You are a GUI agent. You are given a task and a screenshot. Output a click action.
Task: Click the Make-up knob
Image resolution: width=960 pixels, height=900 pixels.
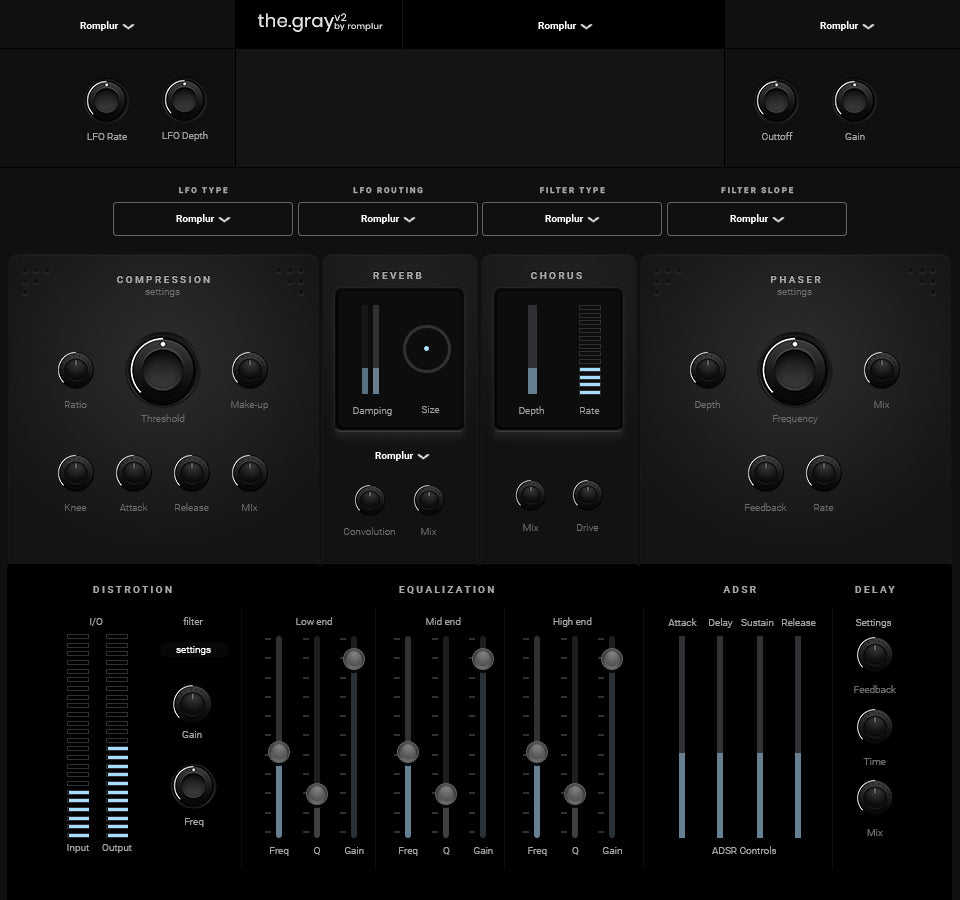[249, 370]
